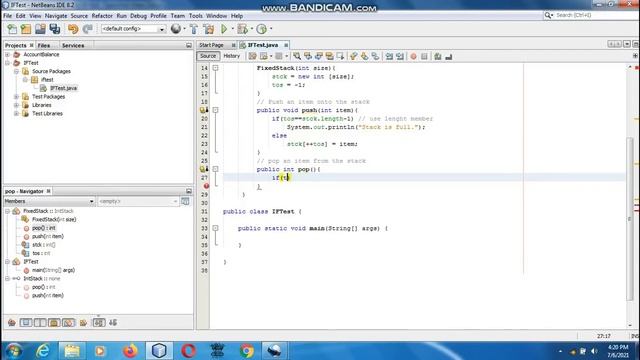
Task: Click the Debug Project toolbar icon
Action: [x=242, y=29]
